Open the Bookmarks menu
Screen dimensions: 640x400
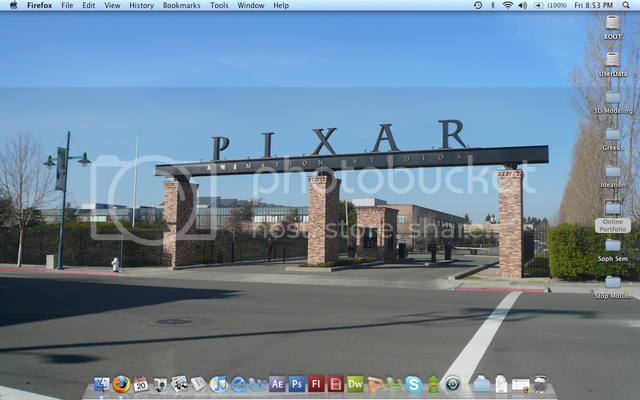pyautogui.click(x=181, y=5)
